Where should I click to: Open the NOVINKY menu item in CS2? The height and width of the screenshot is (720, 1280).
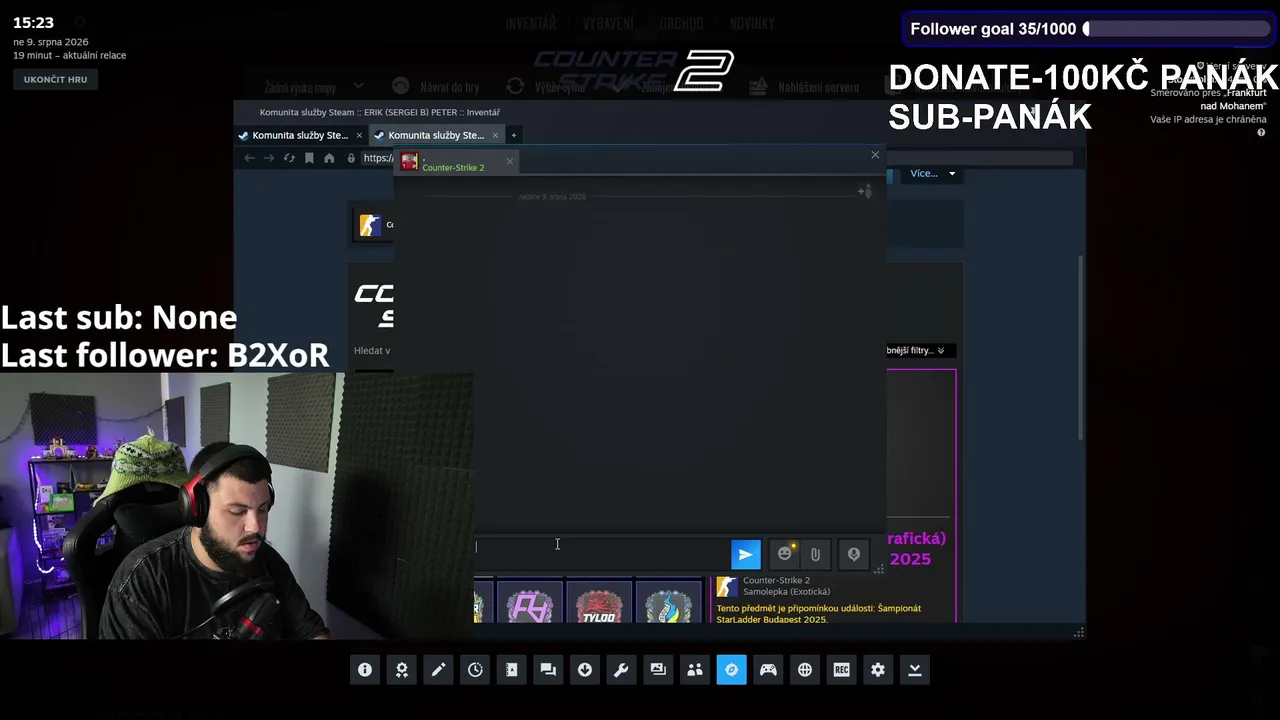pyautogui.click(x=752, y=24)
